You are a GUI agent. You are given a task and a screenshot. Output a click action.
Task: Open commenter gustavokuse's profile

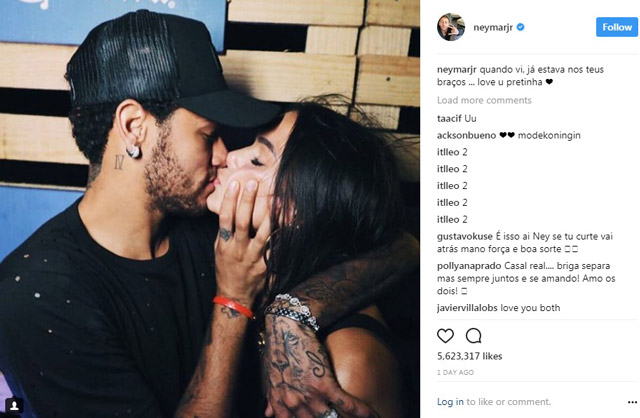pos(464,236)
